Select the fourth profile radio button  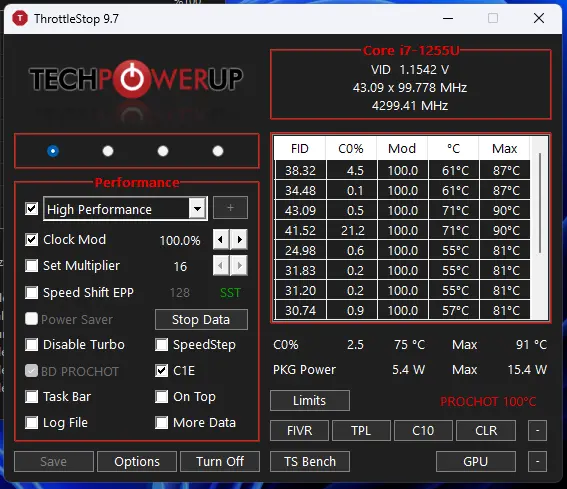[218, 151]
